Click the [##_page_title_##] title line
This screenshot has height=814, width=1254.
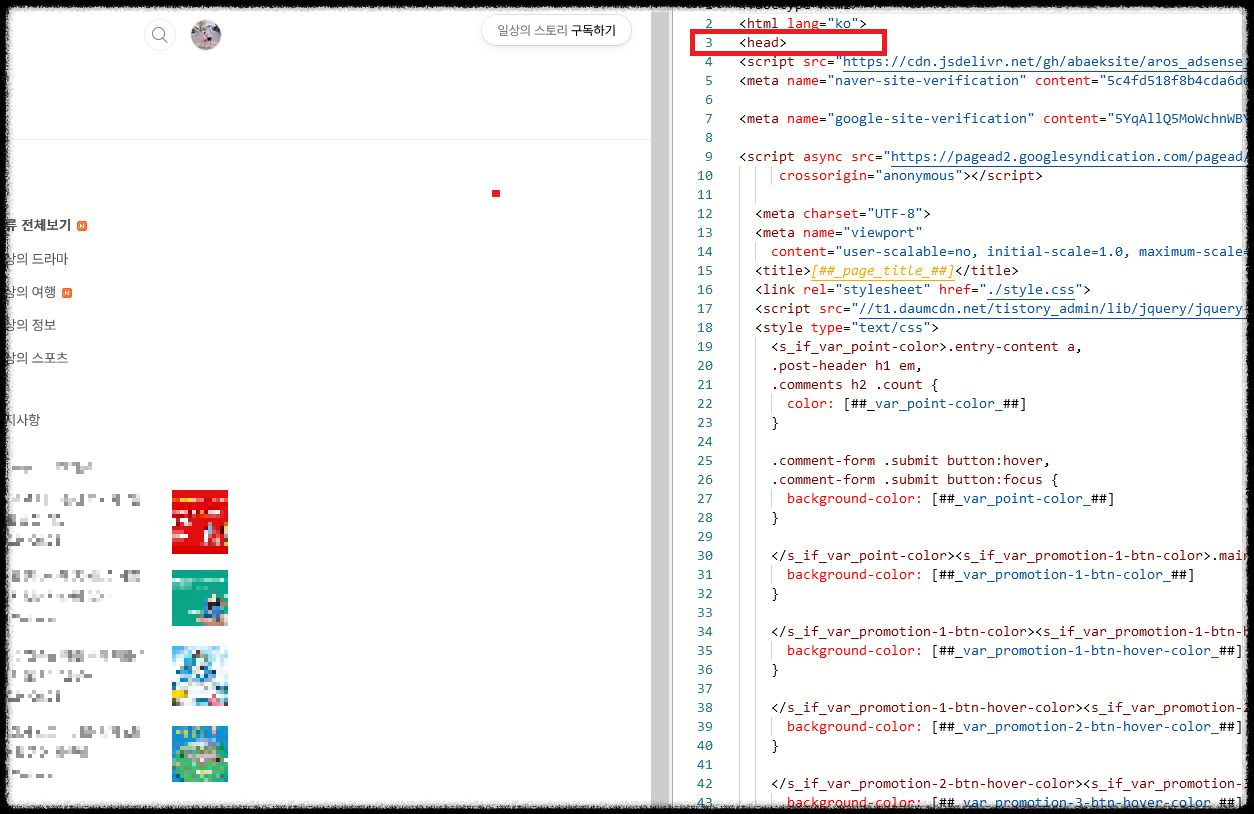point(887,271)
